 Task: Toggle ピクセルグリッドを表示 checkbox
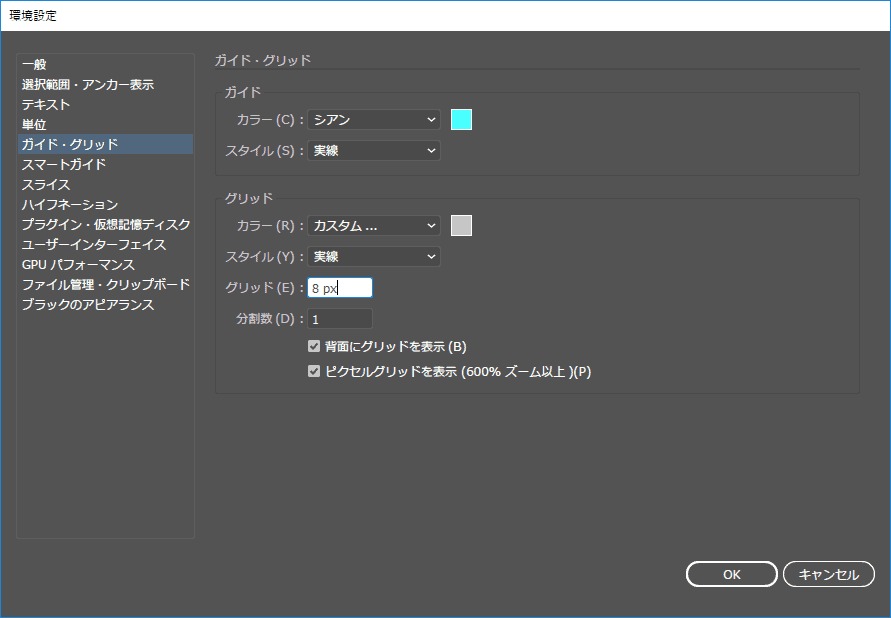point(314,372)
